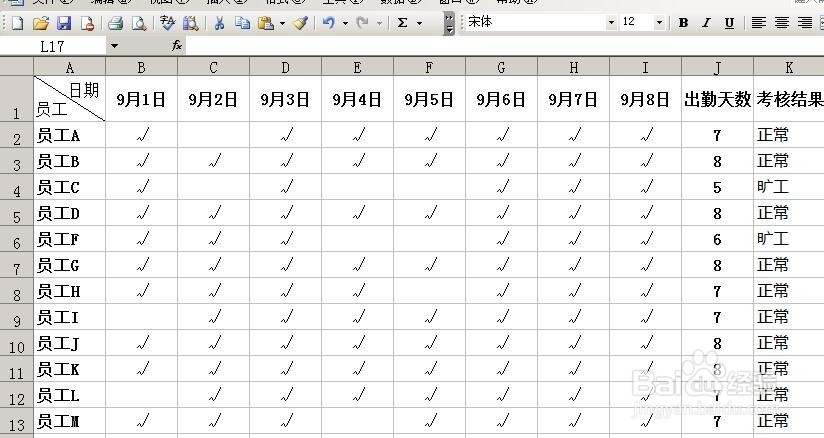Select the diagonal 日期/员工 header cell

point(69,99)
